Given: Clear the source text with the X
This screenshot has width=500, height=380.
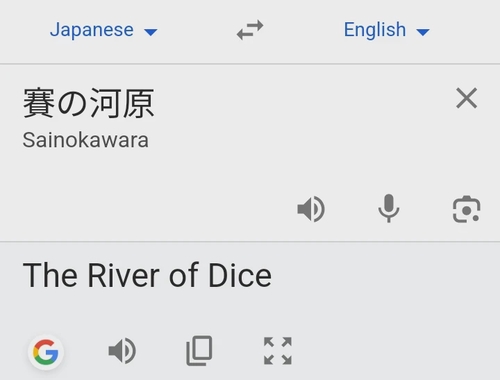Looking at the screenshot, I should click(x=467, y=98).
